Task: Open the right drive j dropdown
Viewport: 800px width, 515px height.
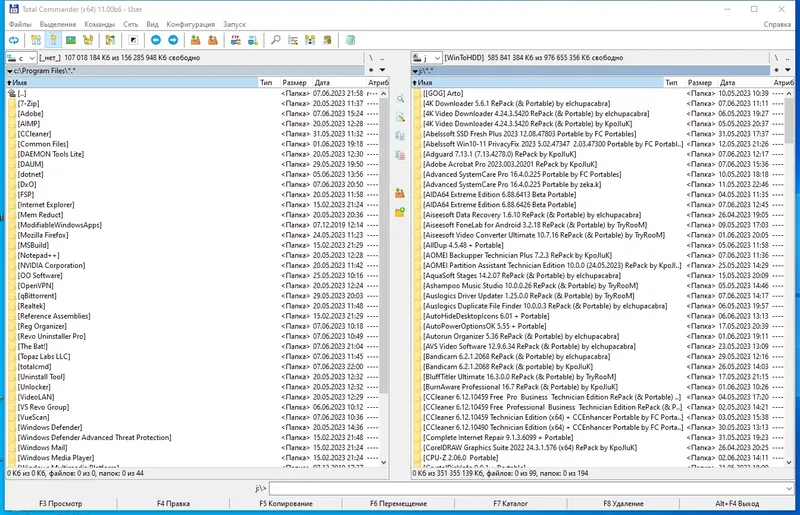Action: click(x=427, y=58)
